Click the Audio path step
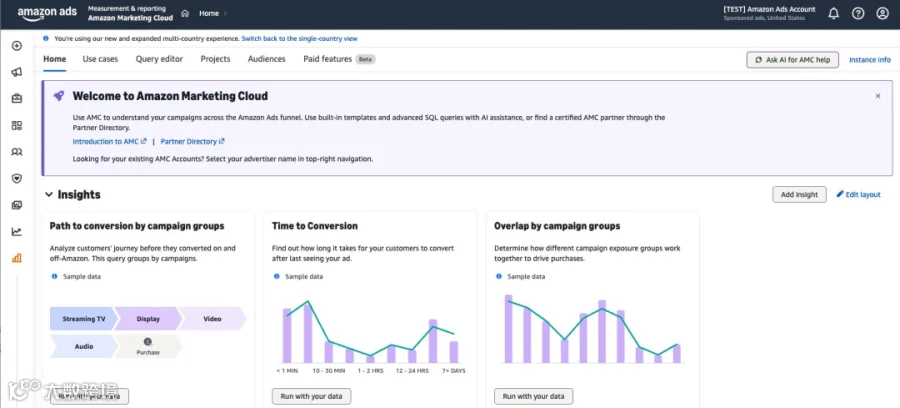Screen dimensions: 900x408 point(84,347)
